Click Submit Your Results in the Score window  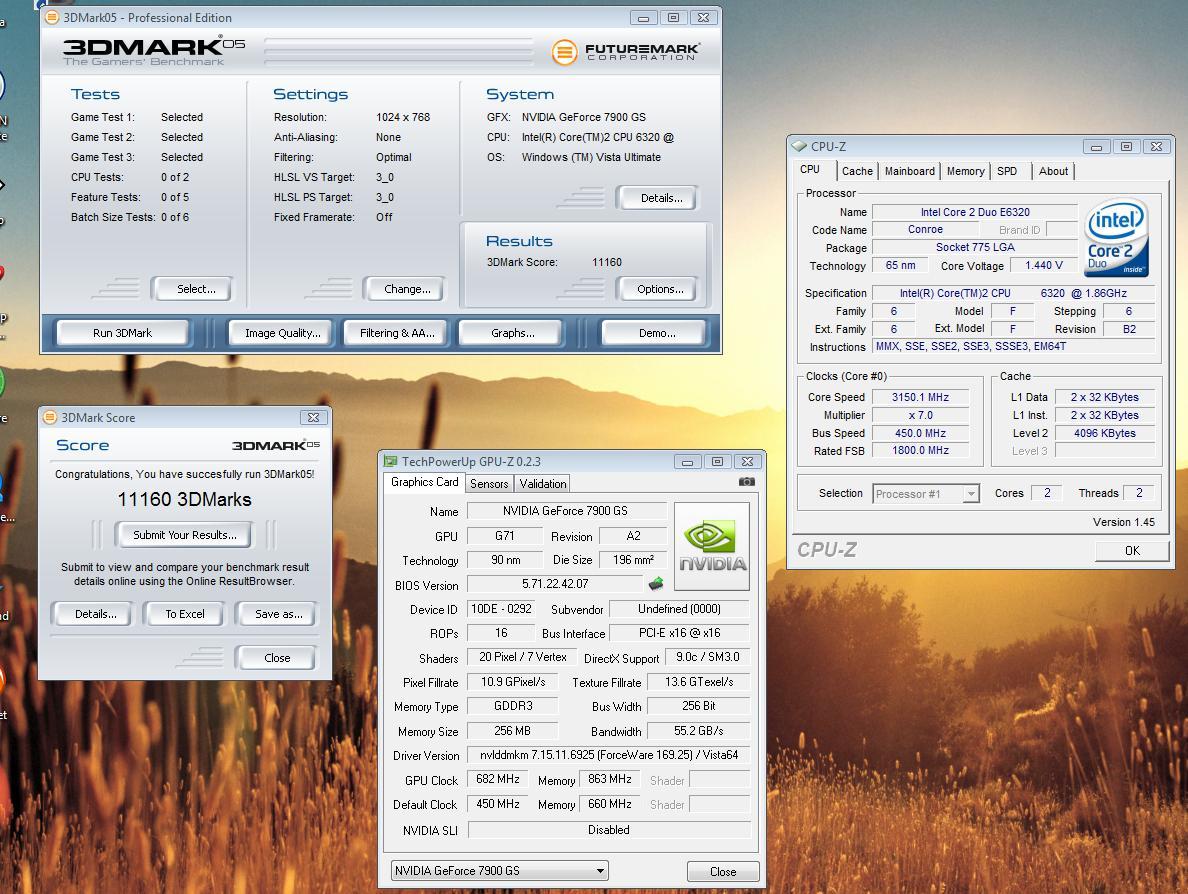pos(185,535)
